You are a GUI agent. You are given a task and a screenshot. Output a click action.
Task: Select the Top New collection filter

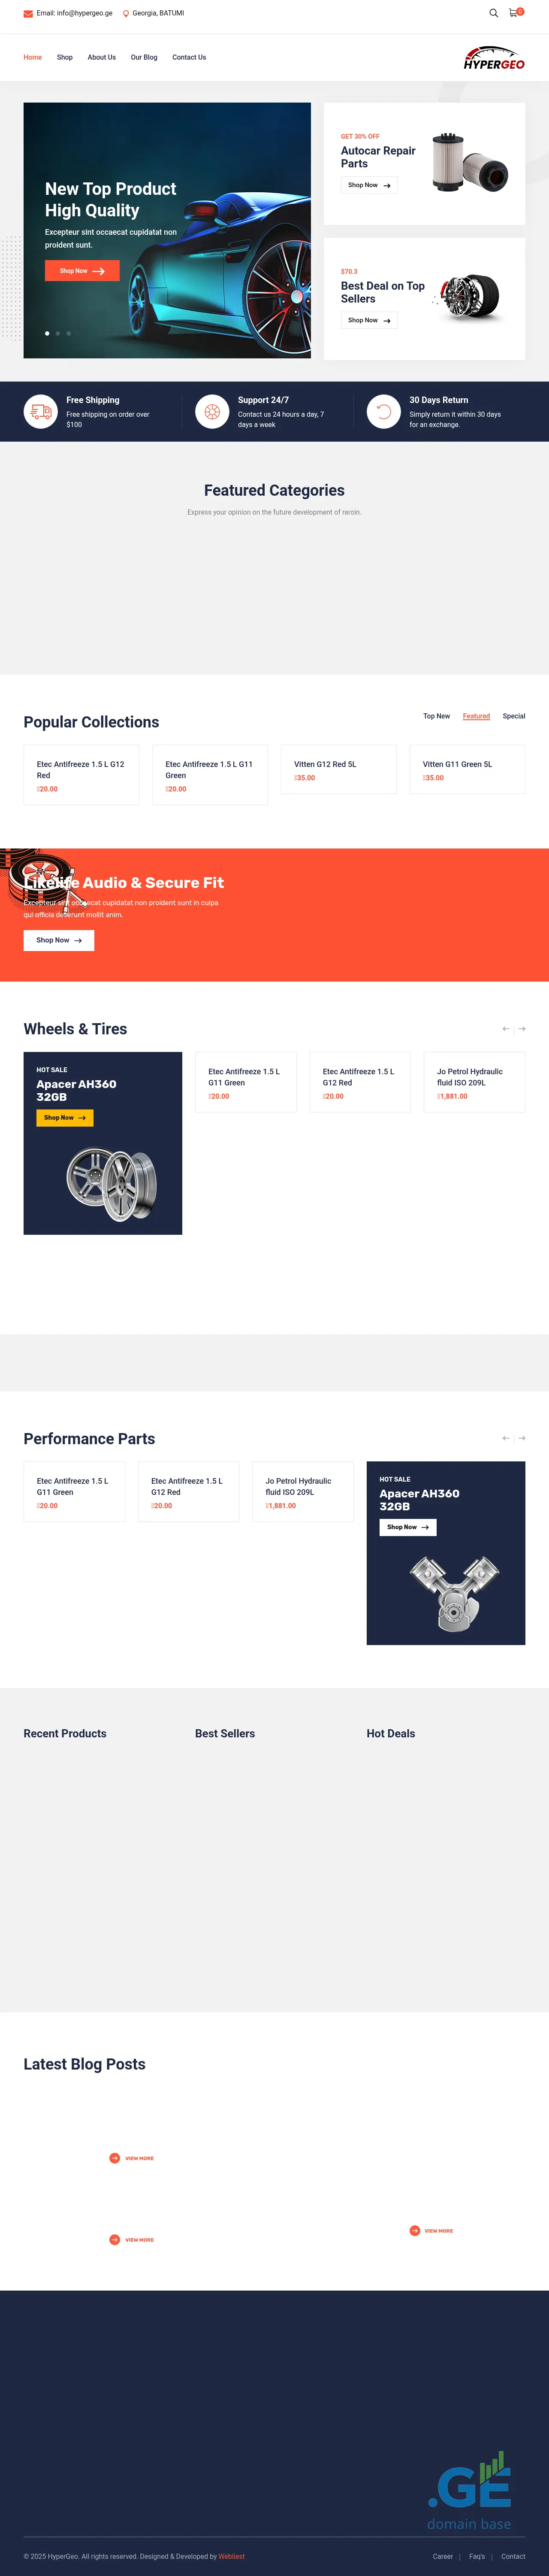tap(437, 716)
